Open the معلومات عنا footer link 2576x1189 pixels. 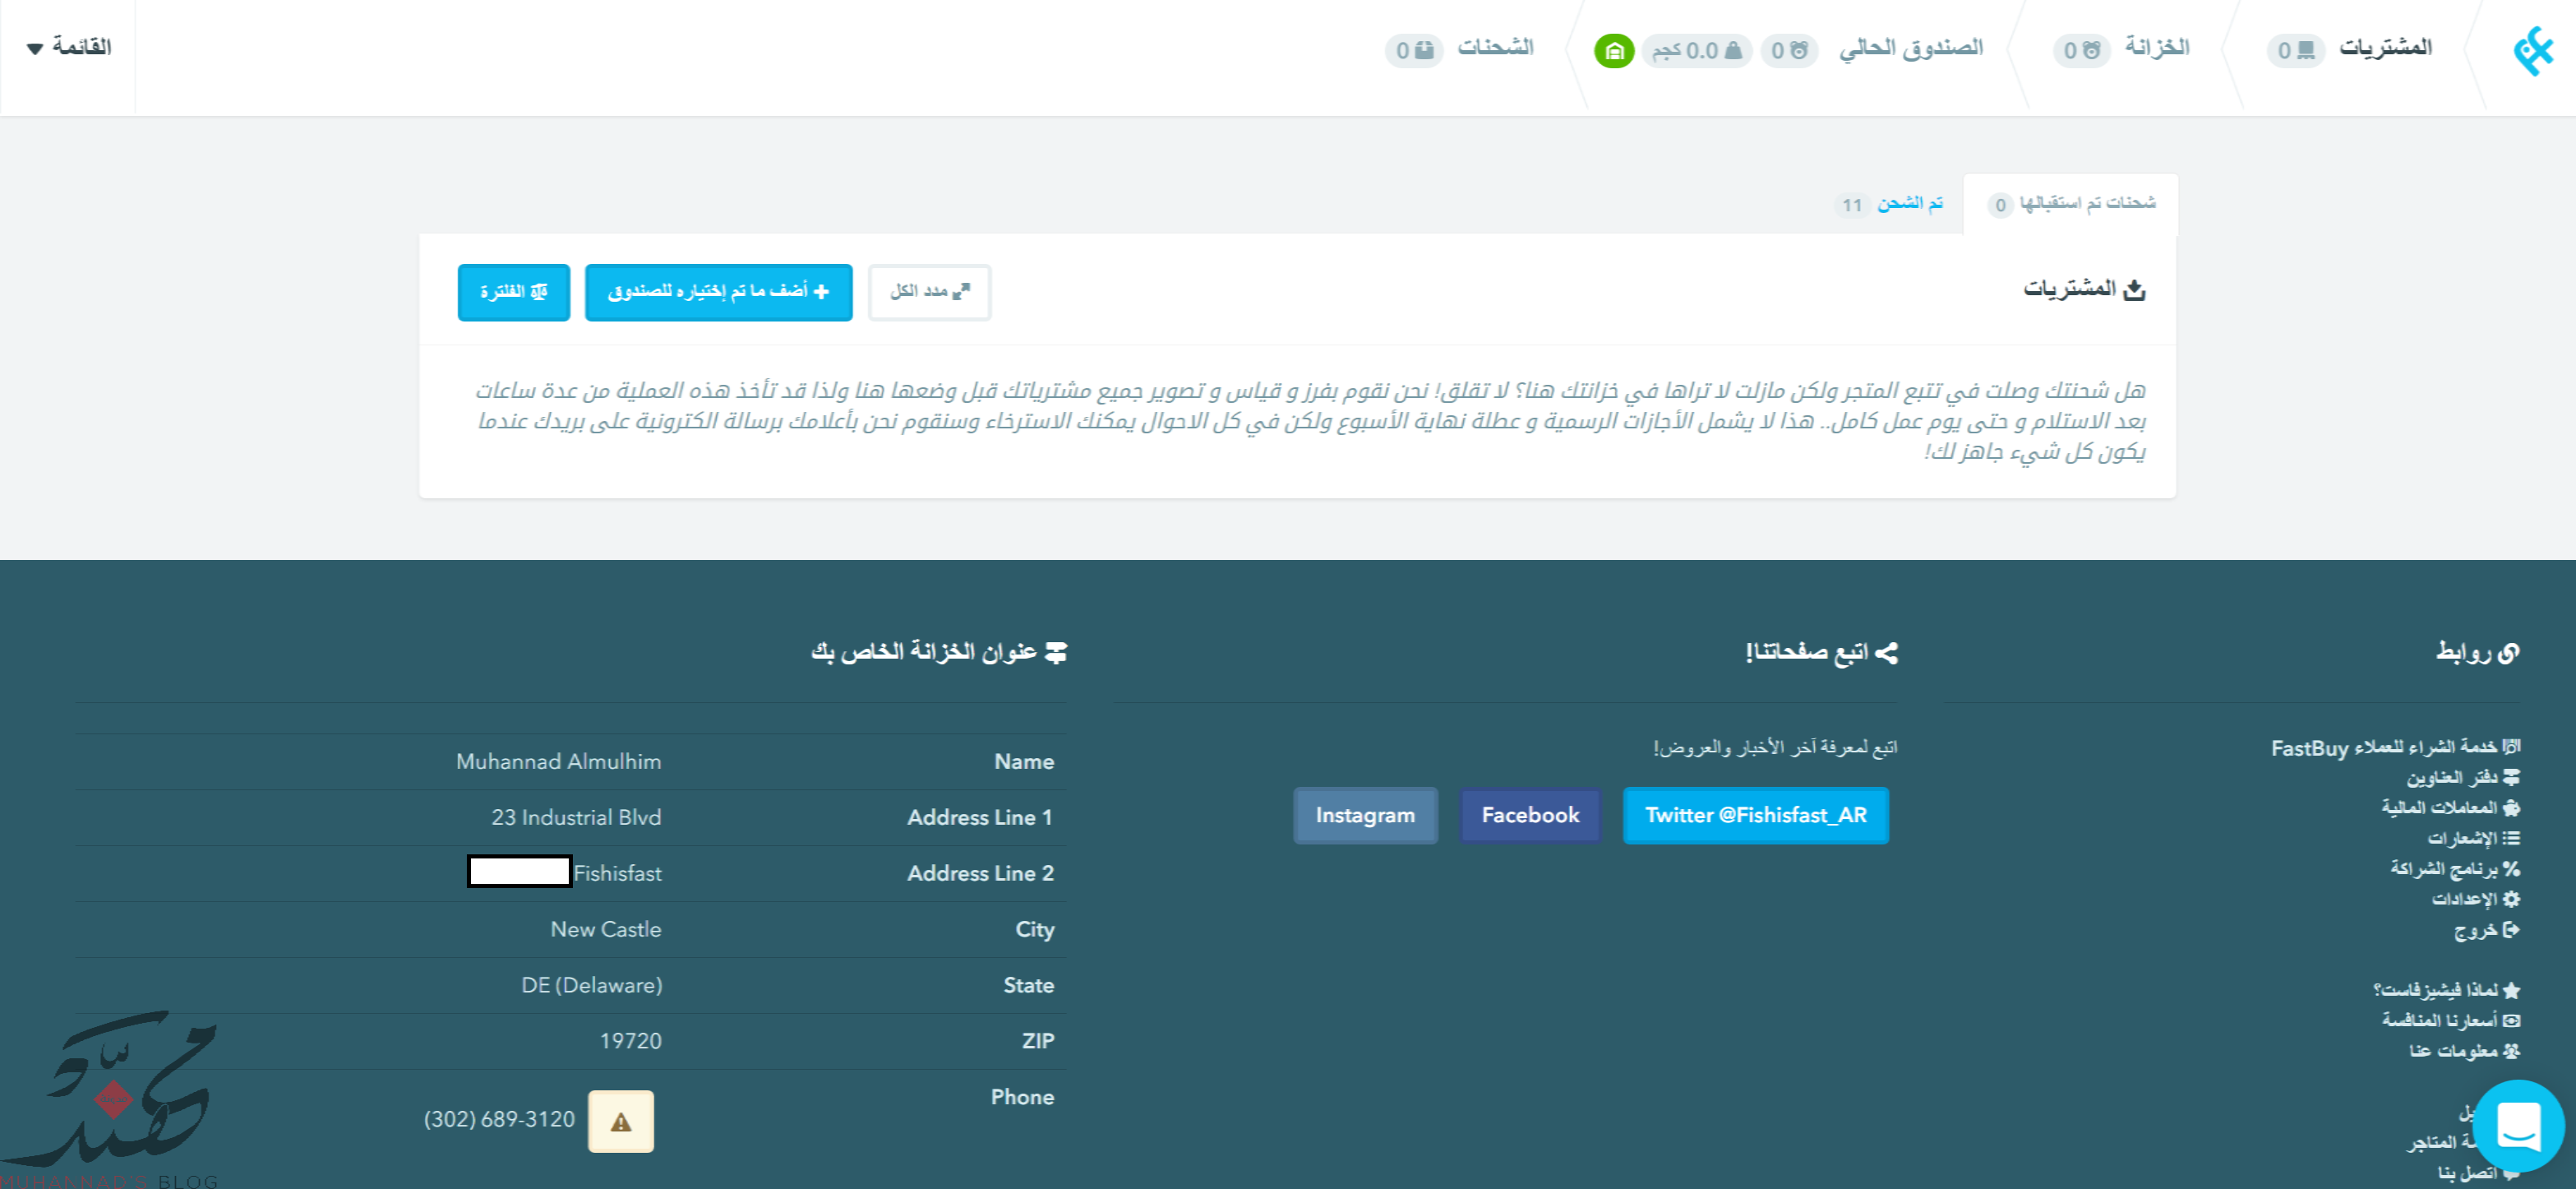(x=2464, y=1051)
